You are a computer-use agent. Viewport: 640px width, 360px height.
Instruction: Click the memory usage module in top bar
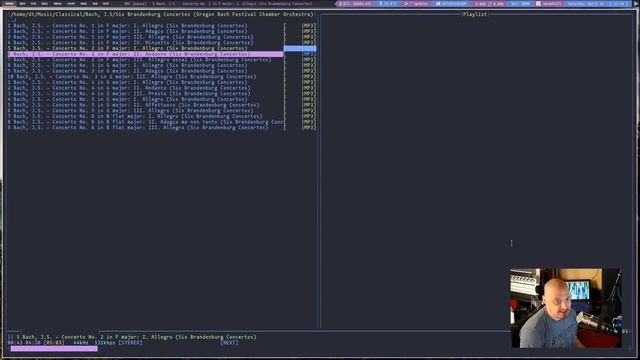point(451,4)
